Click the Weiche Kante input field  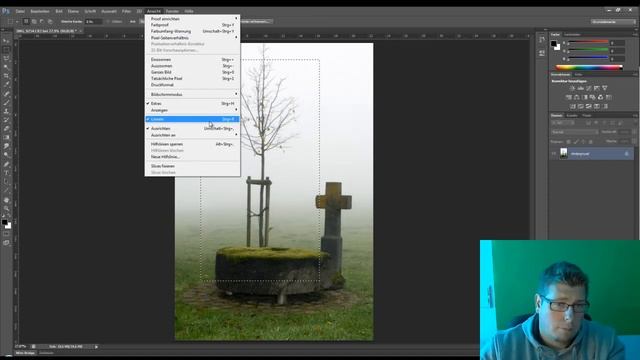pos(93,21)
